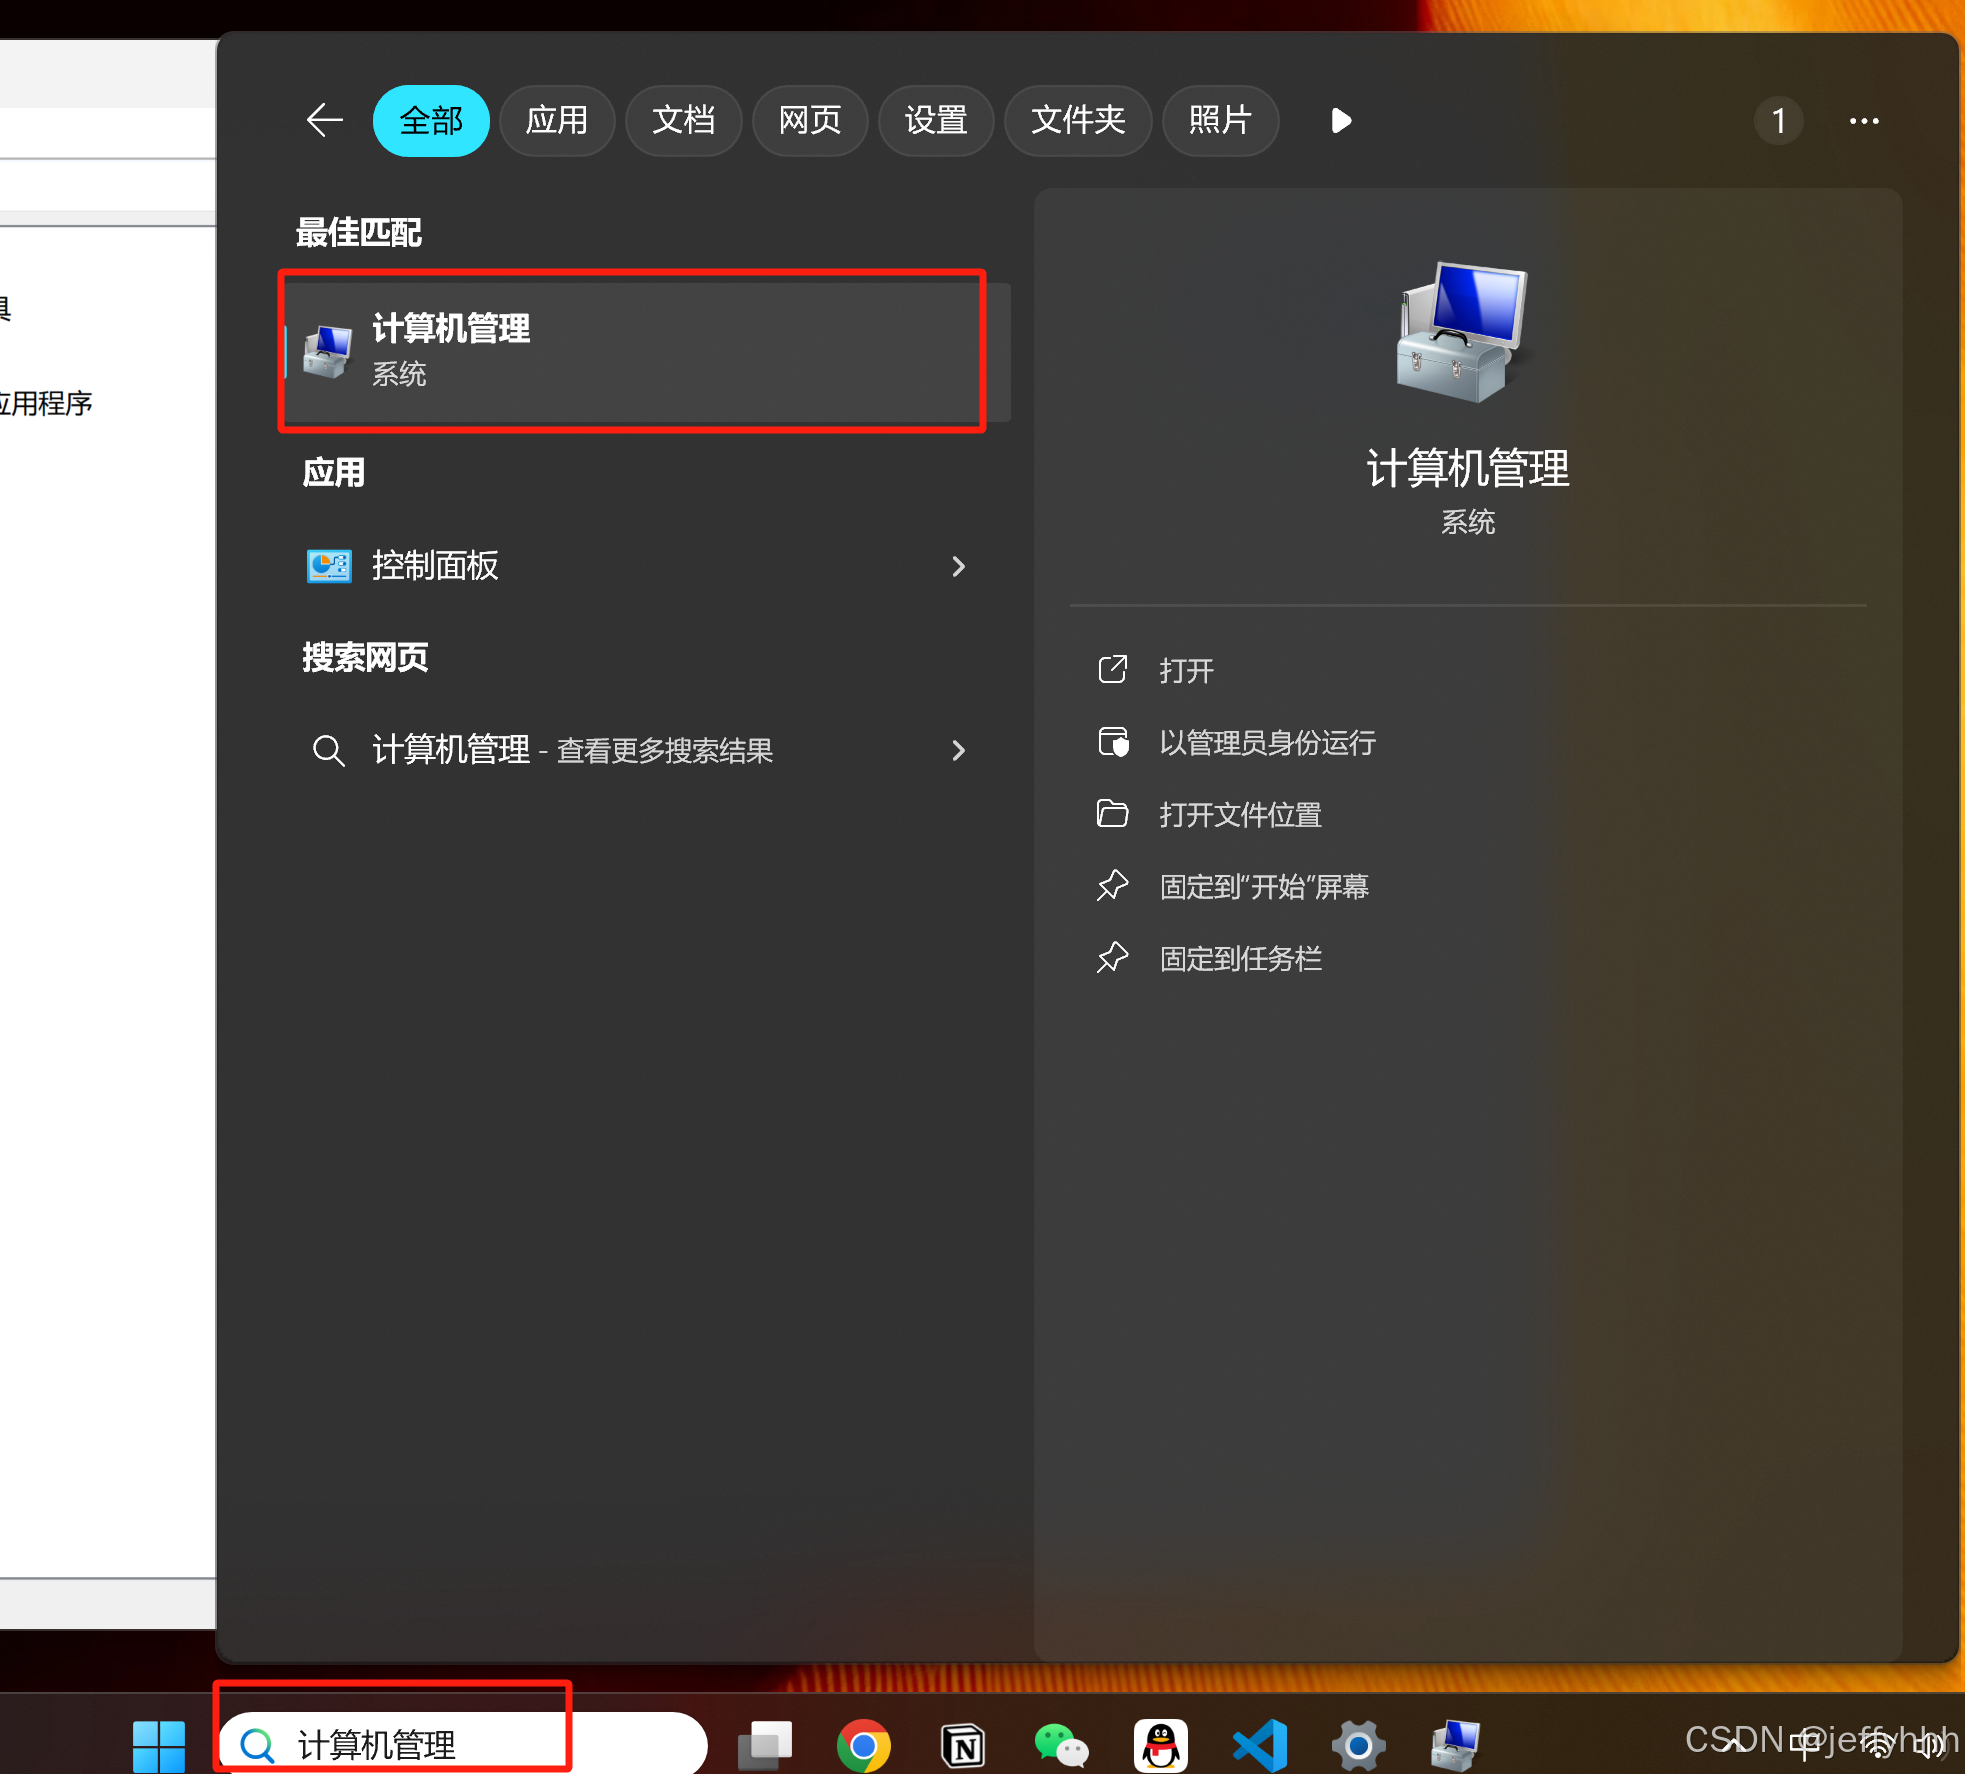Click the back arrow in search panel
1965x1774 pixels.
(x=324, y=120)
